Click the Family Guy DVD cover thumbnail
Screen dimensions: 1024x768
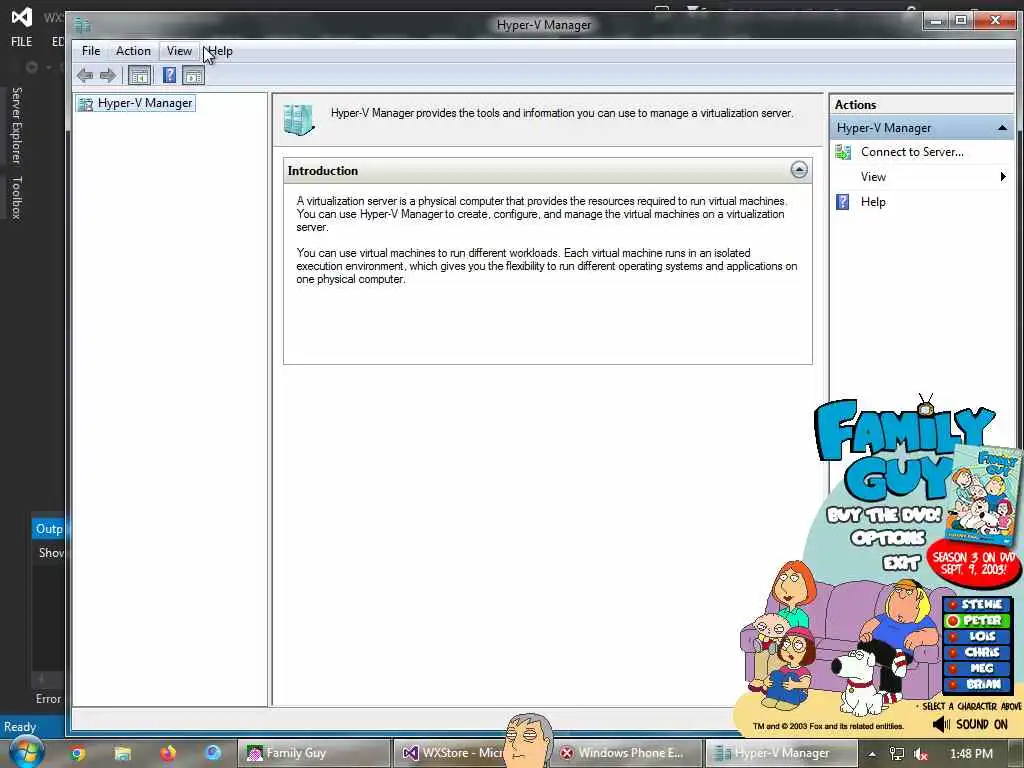983,494
